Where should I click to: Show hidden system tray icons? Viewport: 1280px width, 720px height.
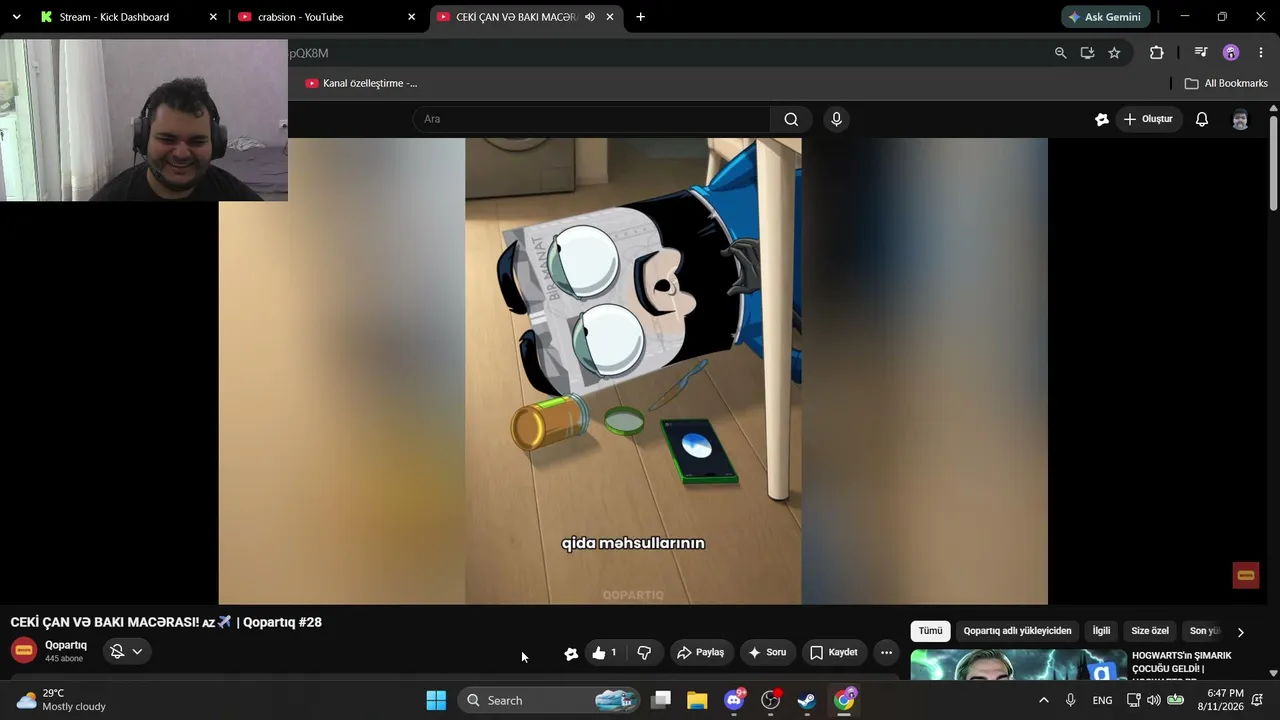pos(1044,700)
